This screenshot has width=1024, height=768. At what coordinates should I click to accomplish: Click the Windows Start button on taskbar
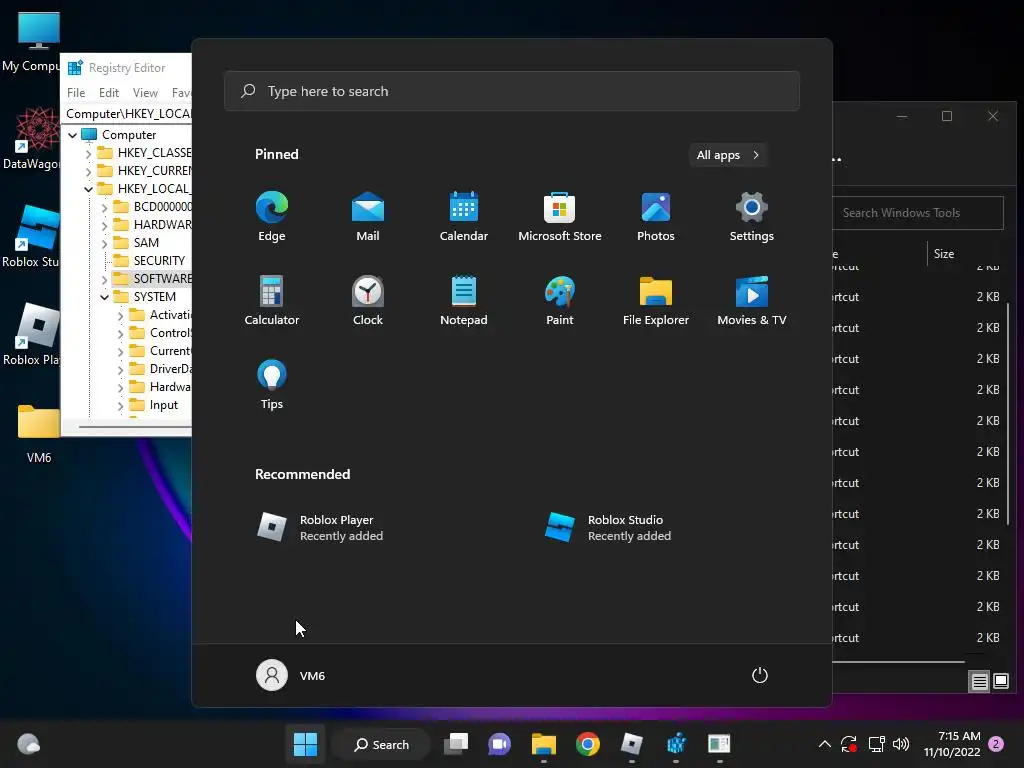pos(305,744)
